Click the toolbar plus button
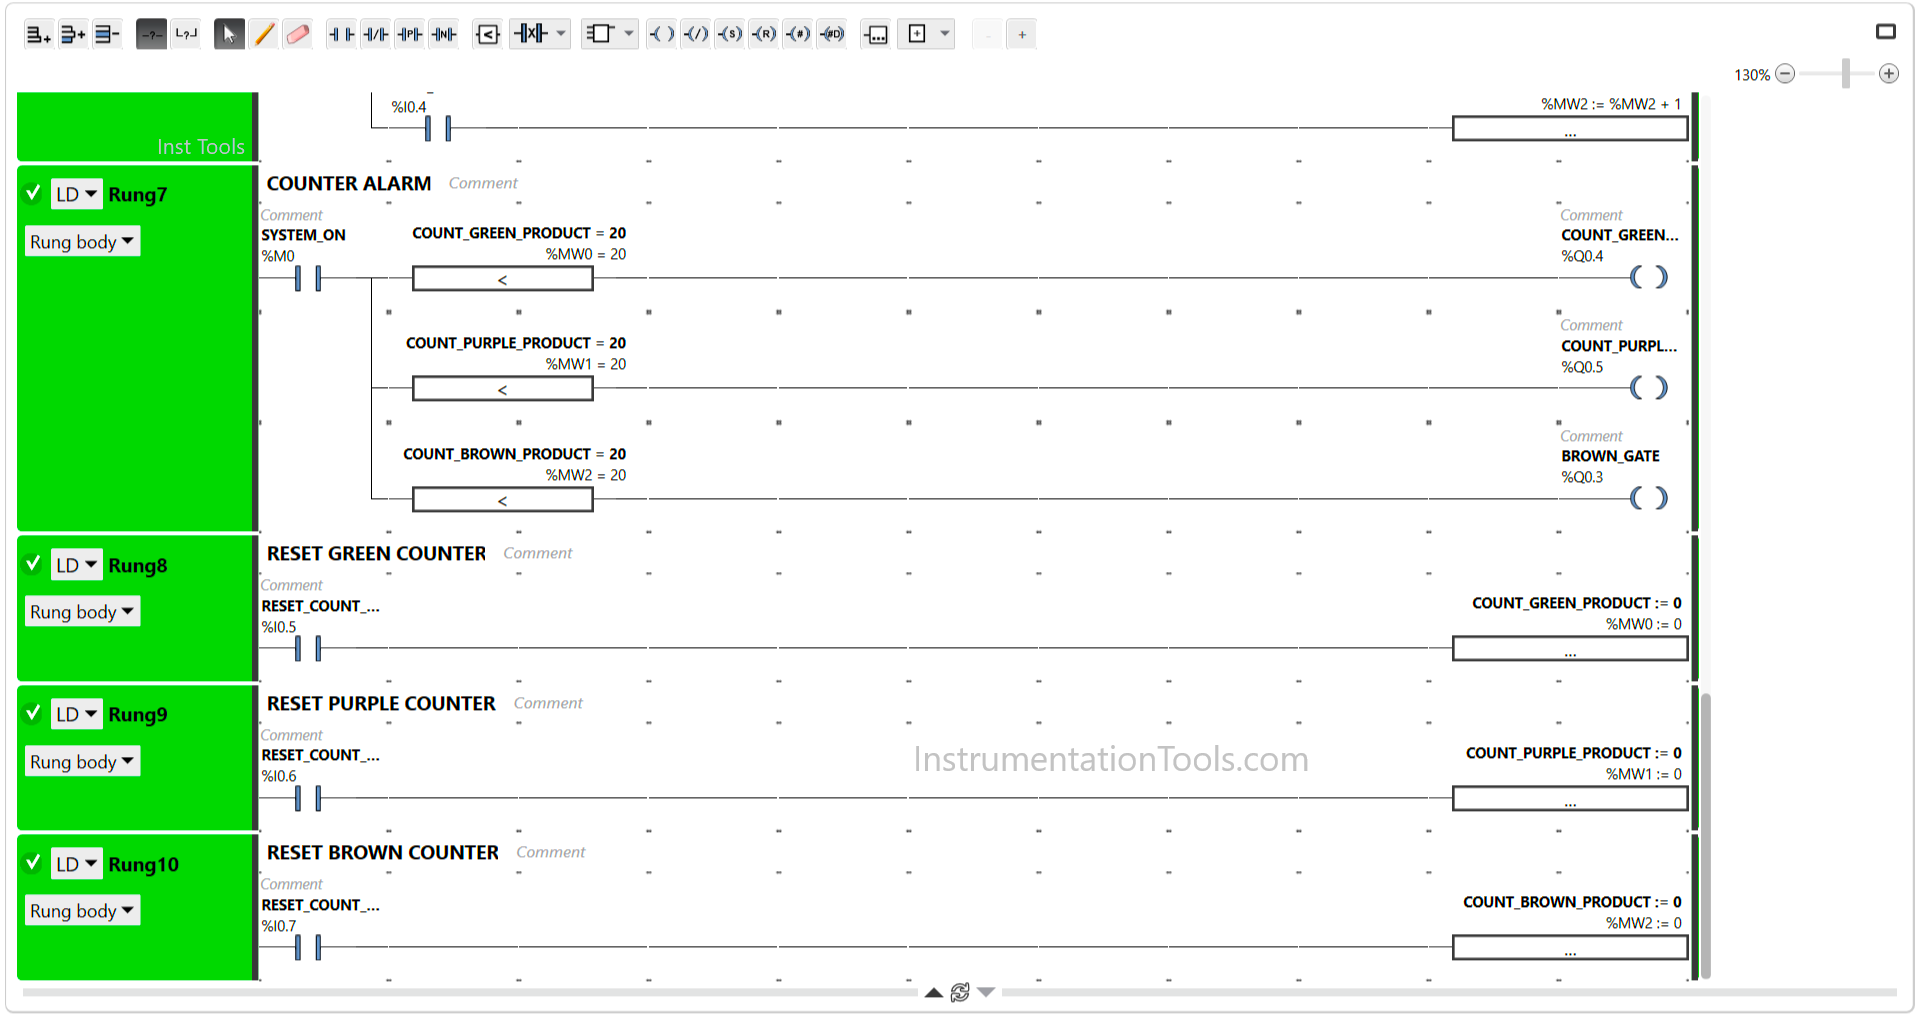The image size is (1920, 1014). (x=1022, y=35)
